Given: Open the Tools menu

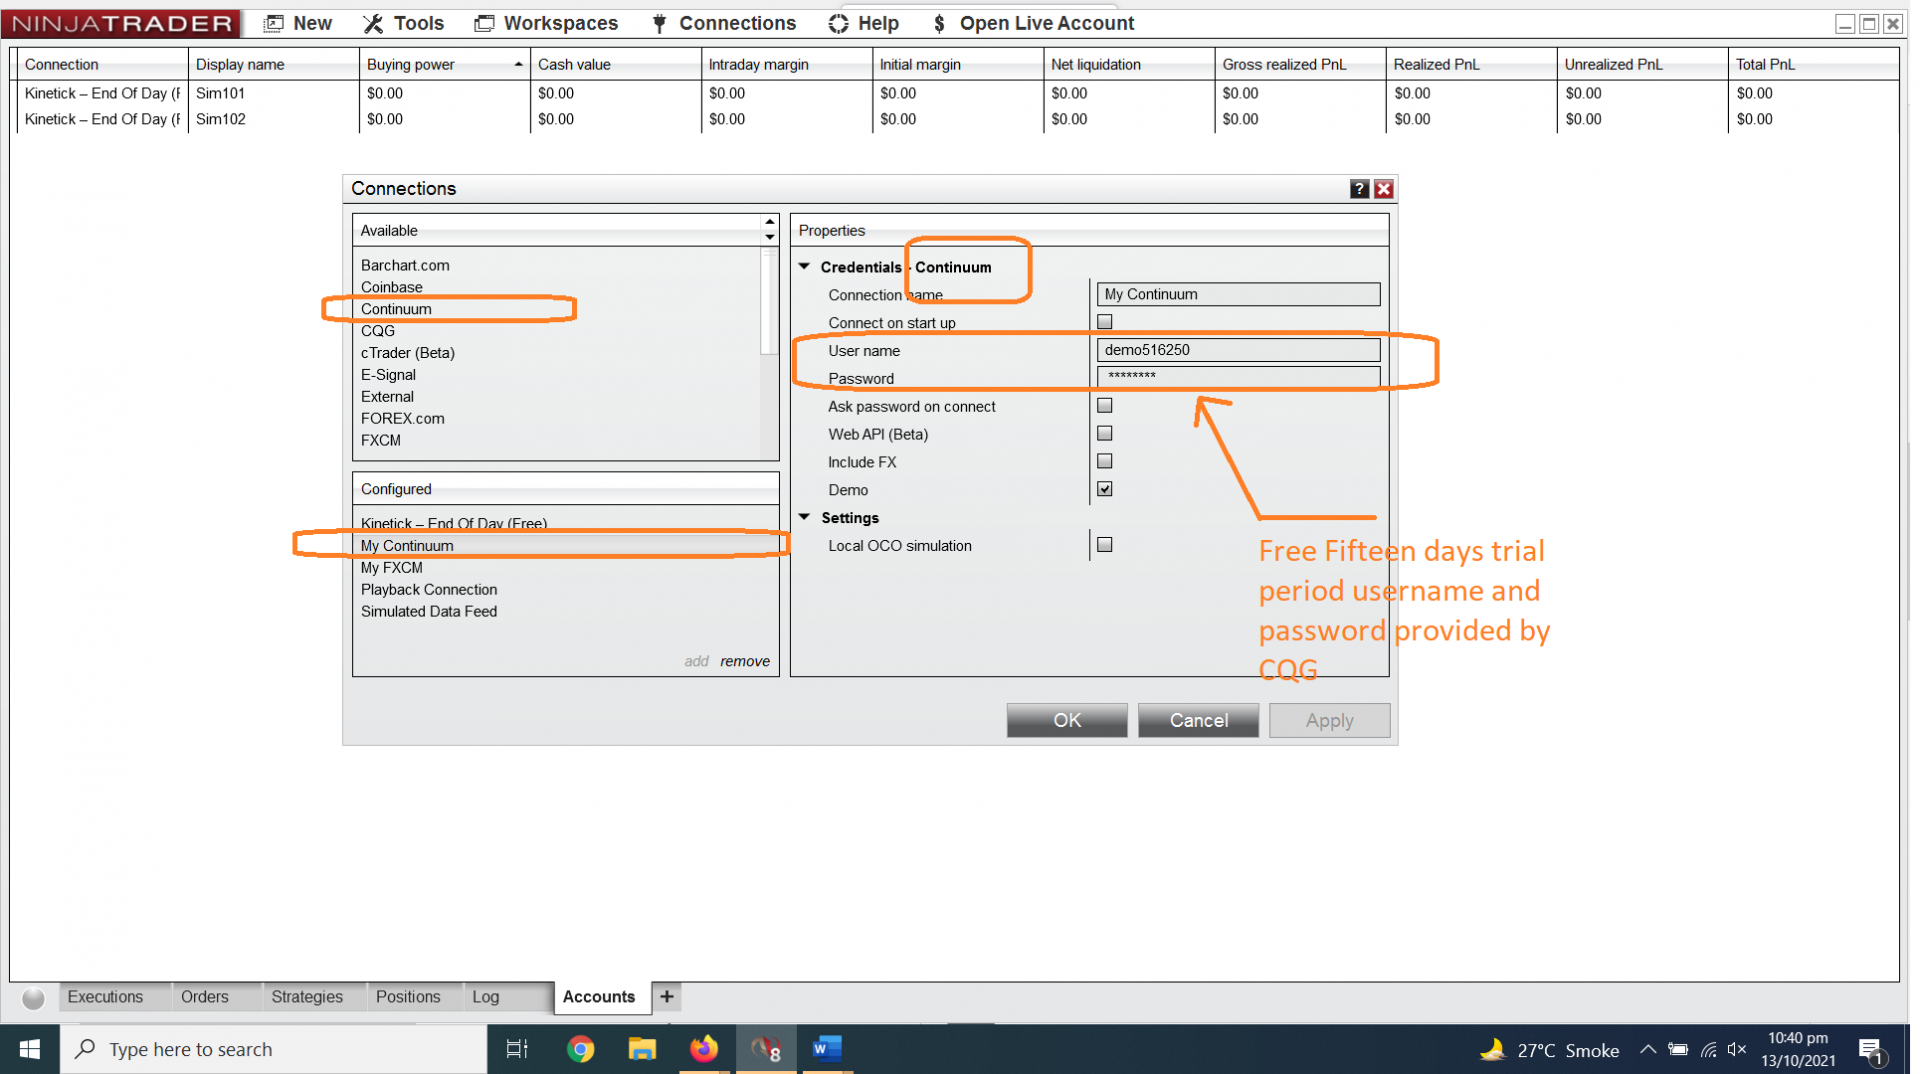Looking at the screenshot, I should pyautogui.click(x=404, y=23).
